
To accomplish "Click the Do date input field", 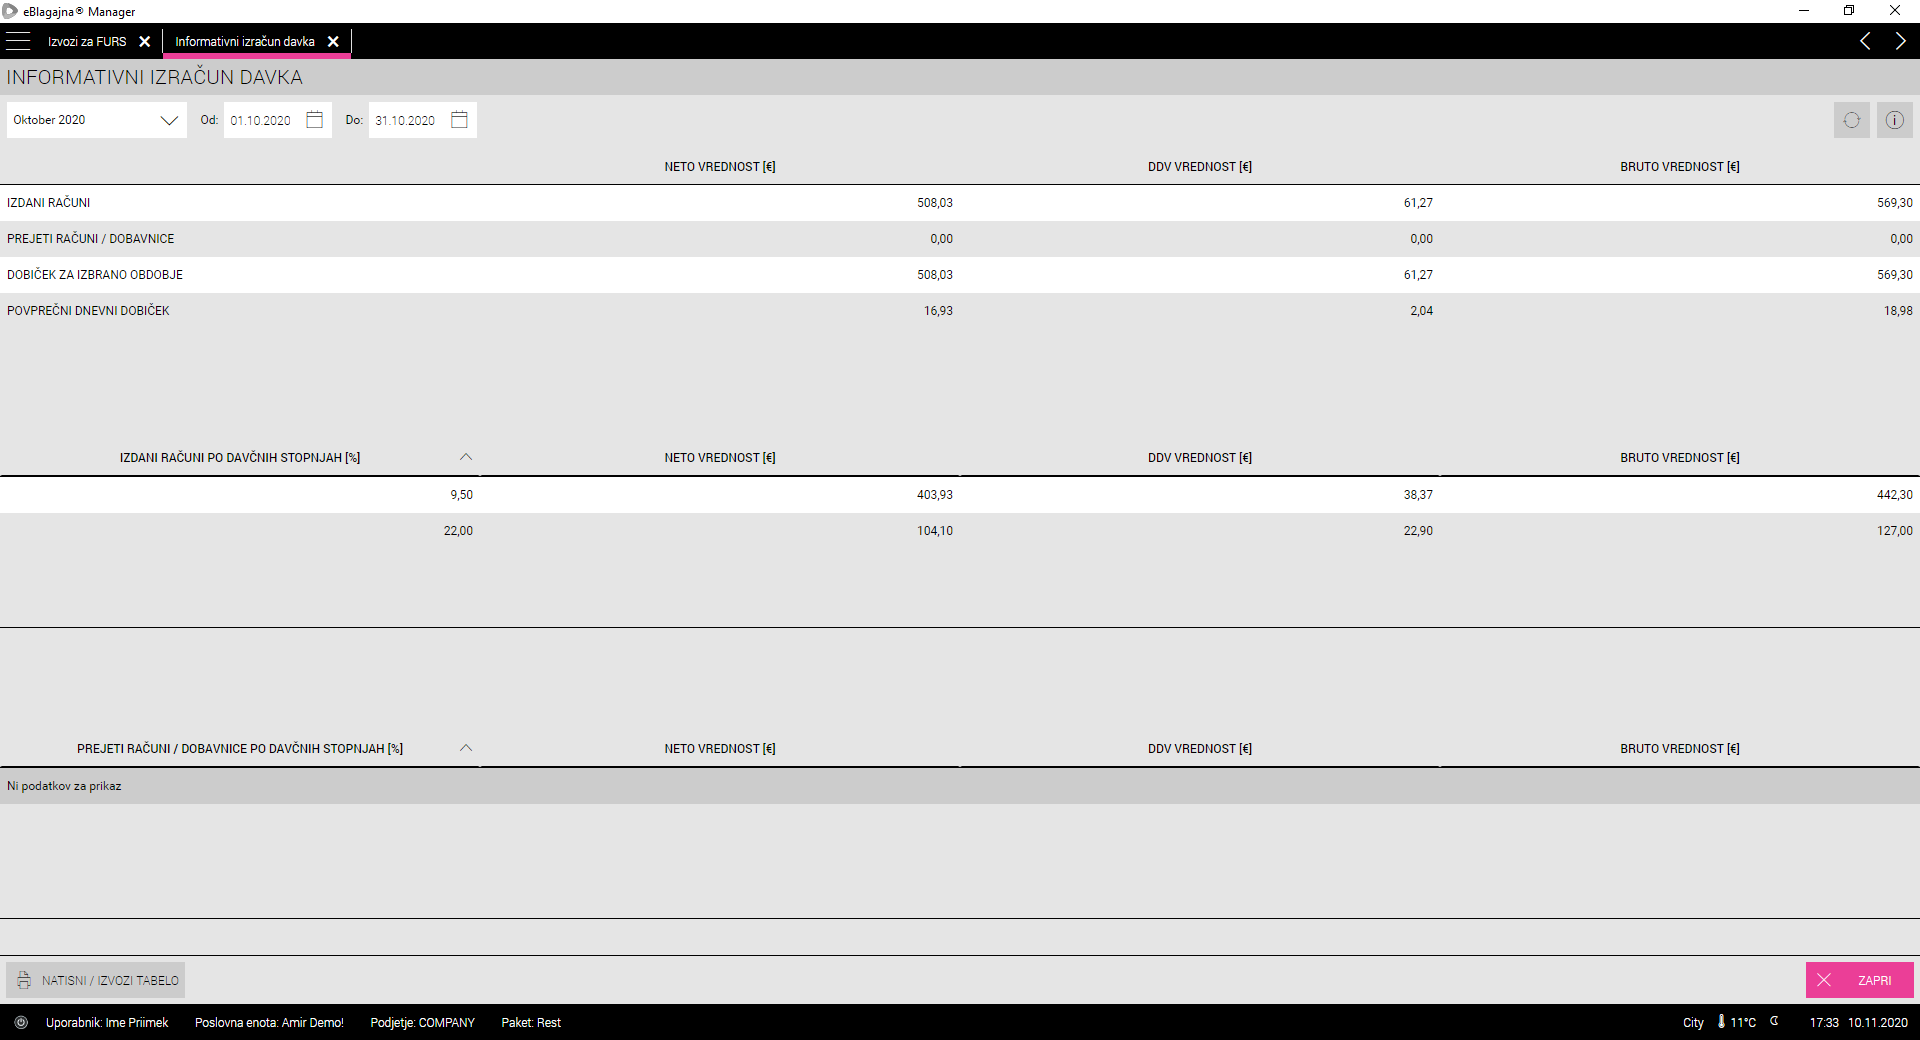I will (x=405, y=120).
